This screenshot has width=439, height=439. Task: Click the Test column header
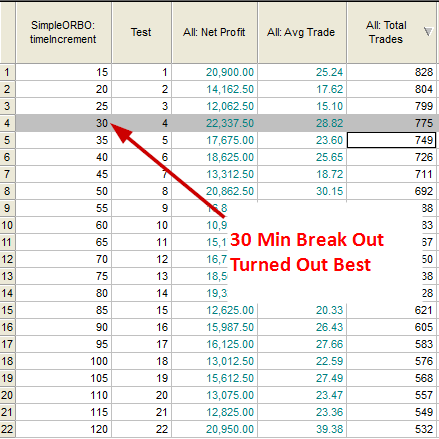coord(141,32)
